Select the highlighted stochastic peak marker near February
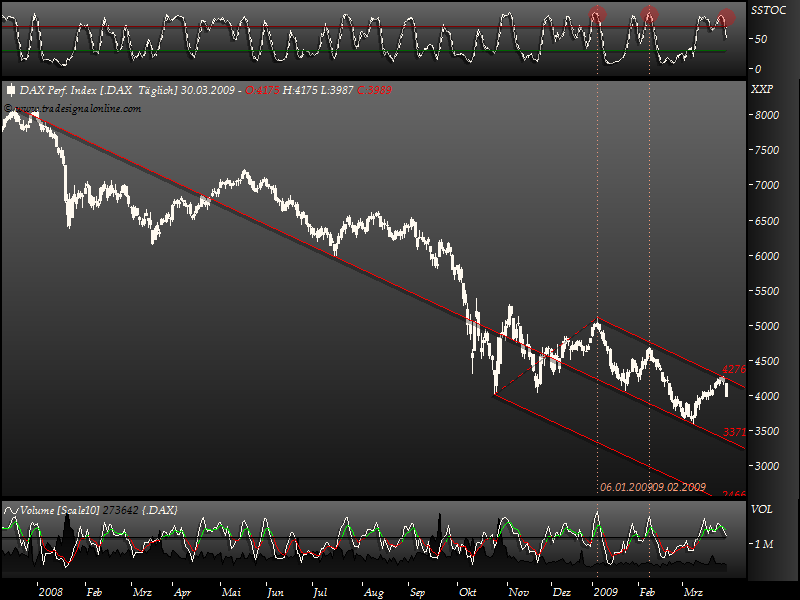Image resolution: width=800 pixels, height=600 pixels. [x=650, y=12]
